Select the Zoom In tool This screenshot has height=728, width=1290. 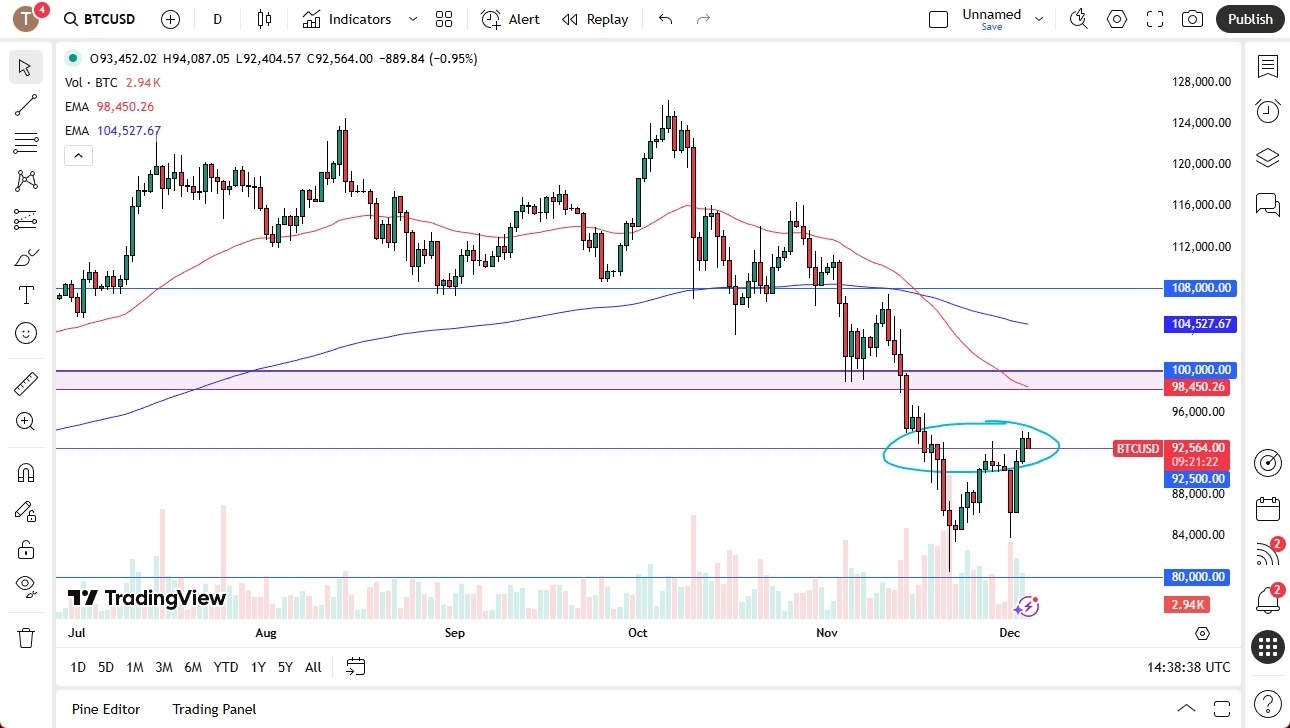(x=25, y=421)
